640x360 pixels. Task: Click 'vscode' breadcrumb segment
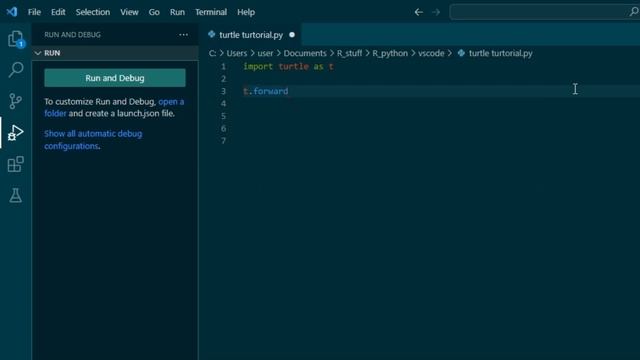point(431,53)
